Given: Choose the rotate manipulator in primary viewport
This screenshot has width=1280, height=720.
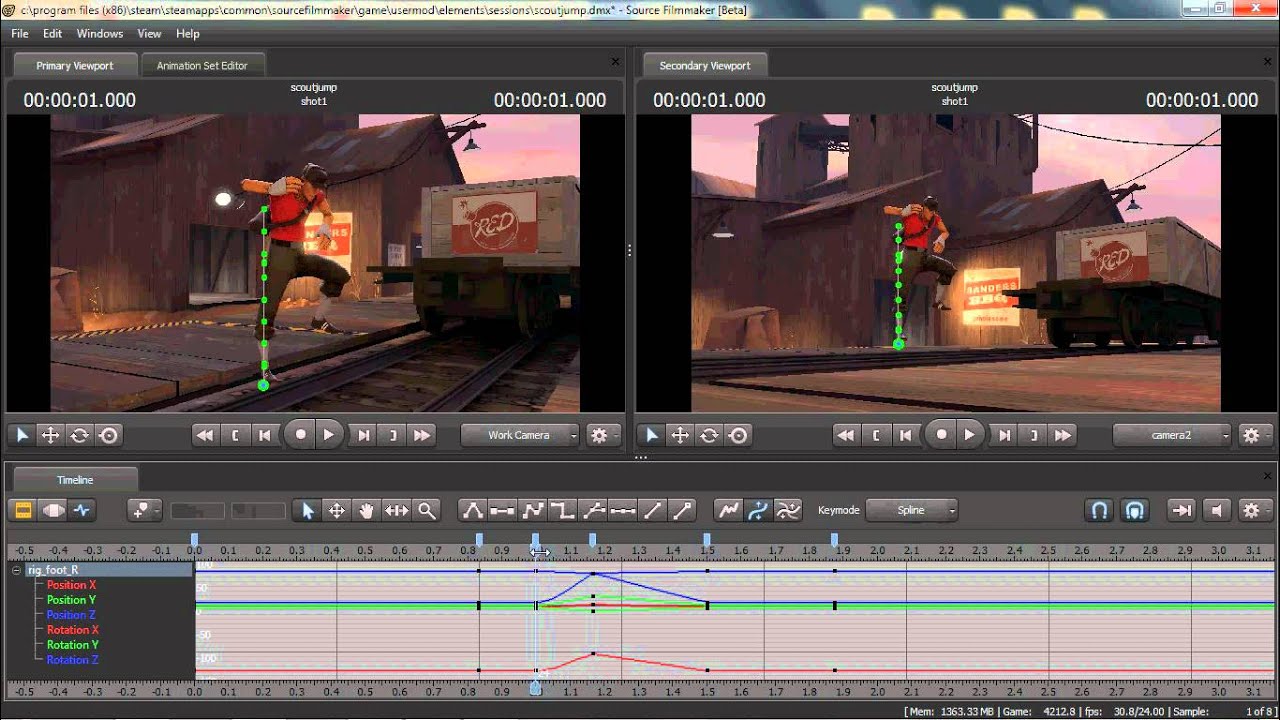Looking at the screenshot, I should tap(79, 435).
